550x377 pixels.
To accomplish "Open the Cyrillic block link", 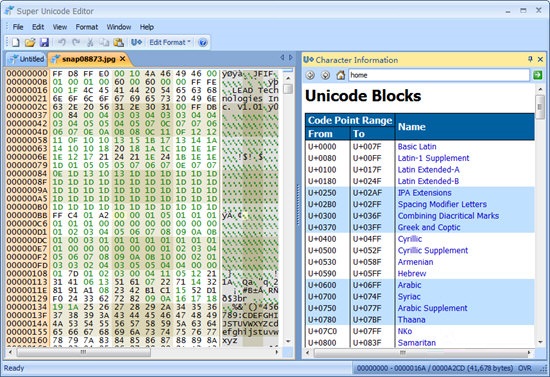I will click(x=410, y=239).
